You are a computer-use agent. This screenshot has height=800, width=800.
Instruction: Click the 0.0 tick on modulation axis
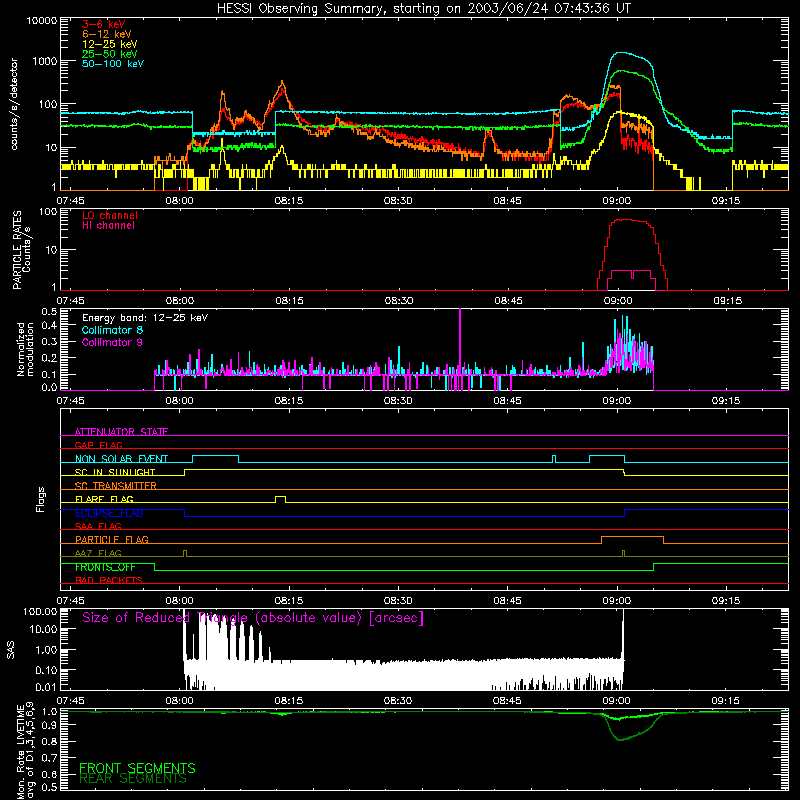click(x=49, y=388)
